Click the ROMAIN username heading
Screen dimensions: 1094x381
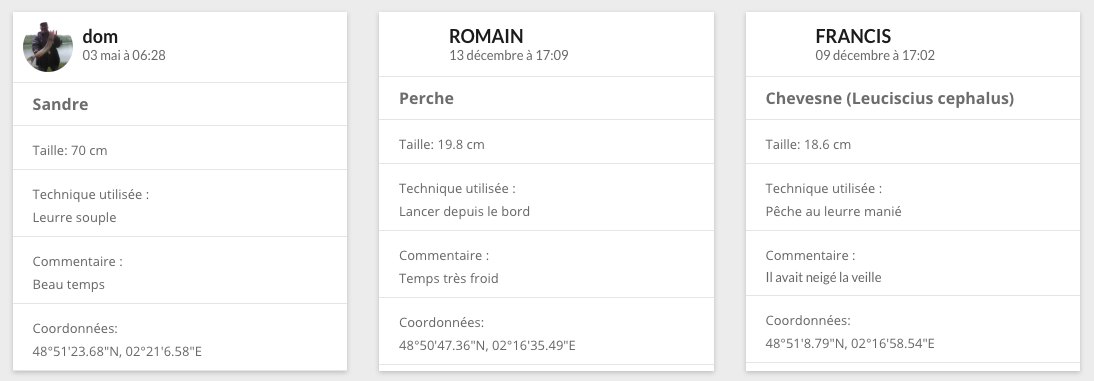coord(486,36)
